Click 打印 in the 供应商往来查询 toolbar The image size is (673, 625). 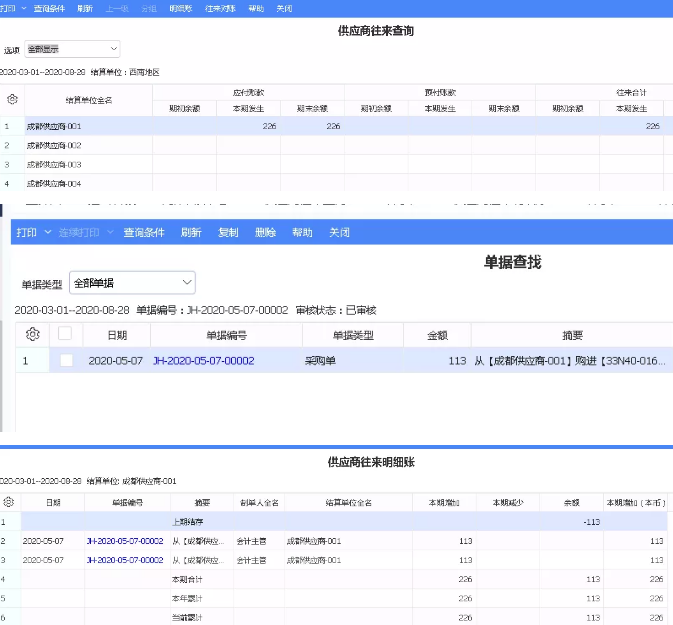coord(7,8)
